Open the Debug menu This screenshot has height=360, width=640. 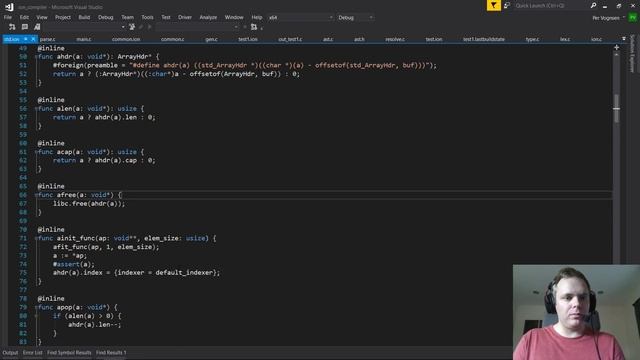106,18
